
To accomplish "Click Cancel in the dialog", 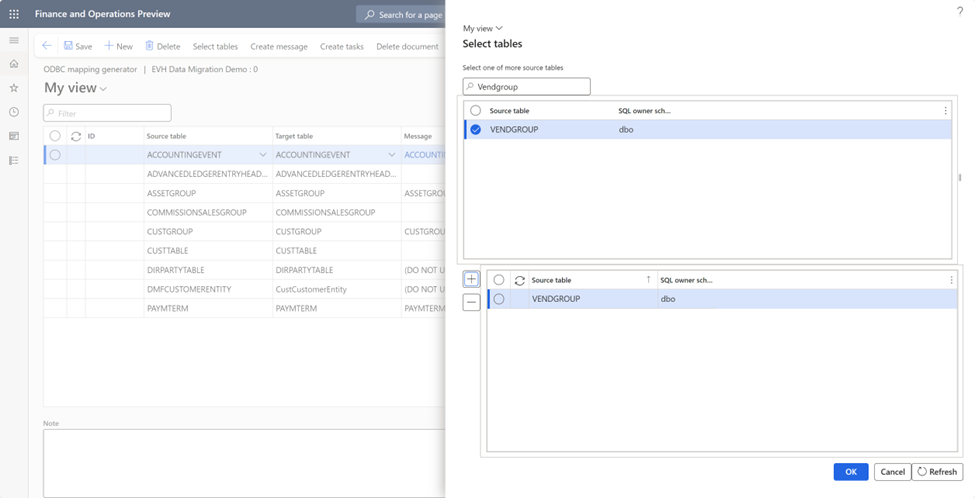I will pos(892,472).
